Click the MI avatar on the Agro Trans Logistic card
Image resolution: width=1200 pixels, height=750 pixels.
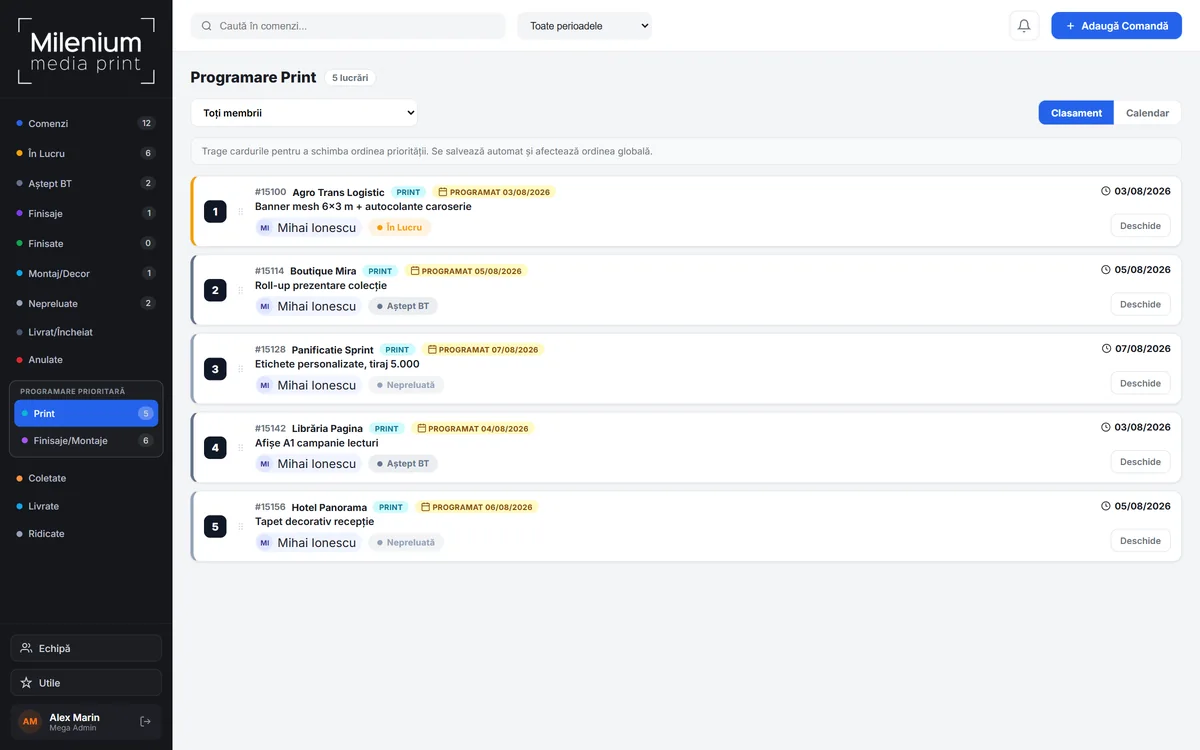265,228
